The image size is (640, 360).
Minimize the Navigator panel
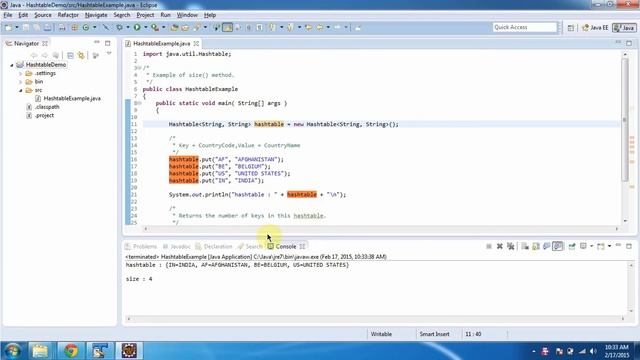(x=97, y=42)
